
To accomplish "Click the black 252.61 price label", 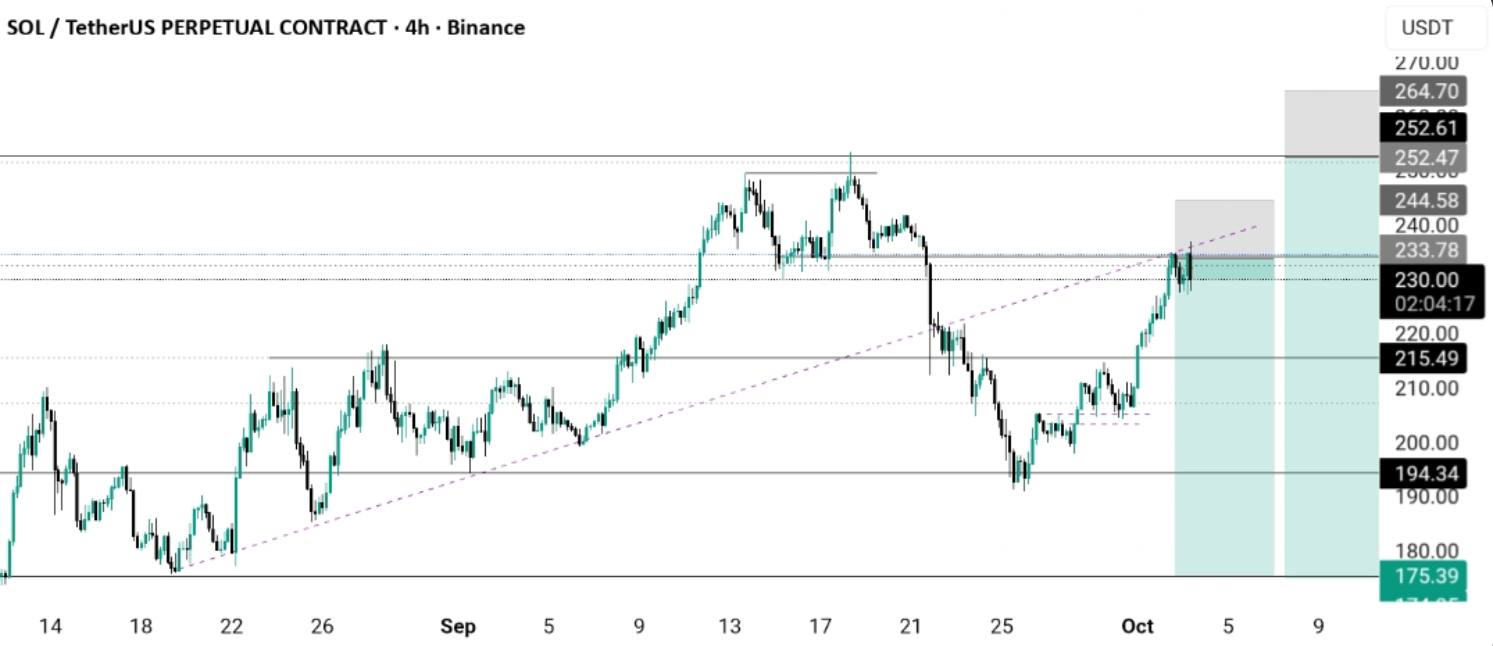I will coord(1423,128).
